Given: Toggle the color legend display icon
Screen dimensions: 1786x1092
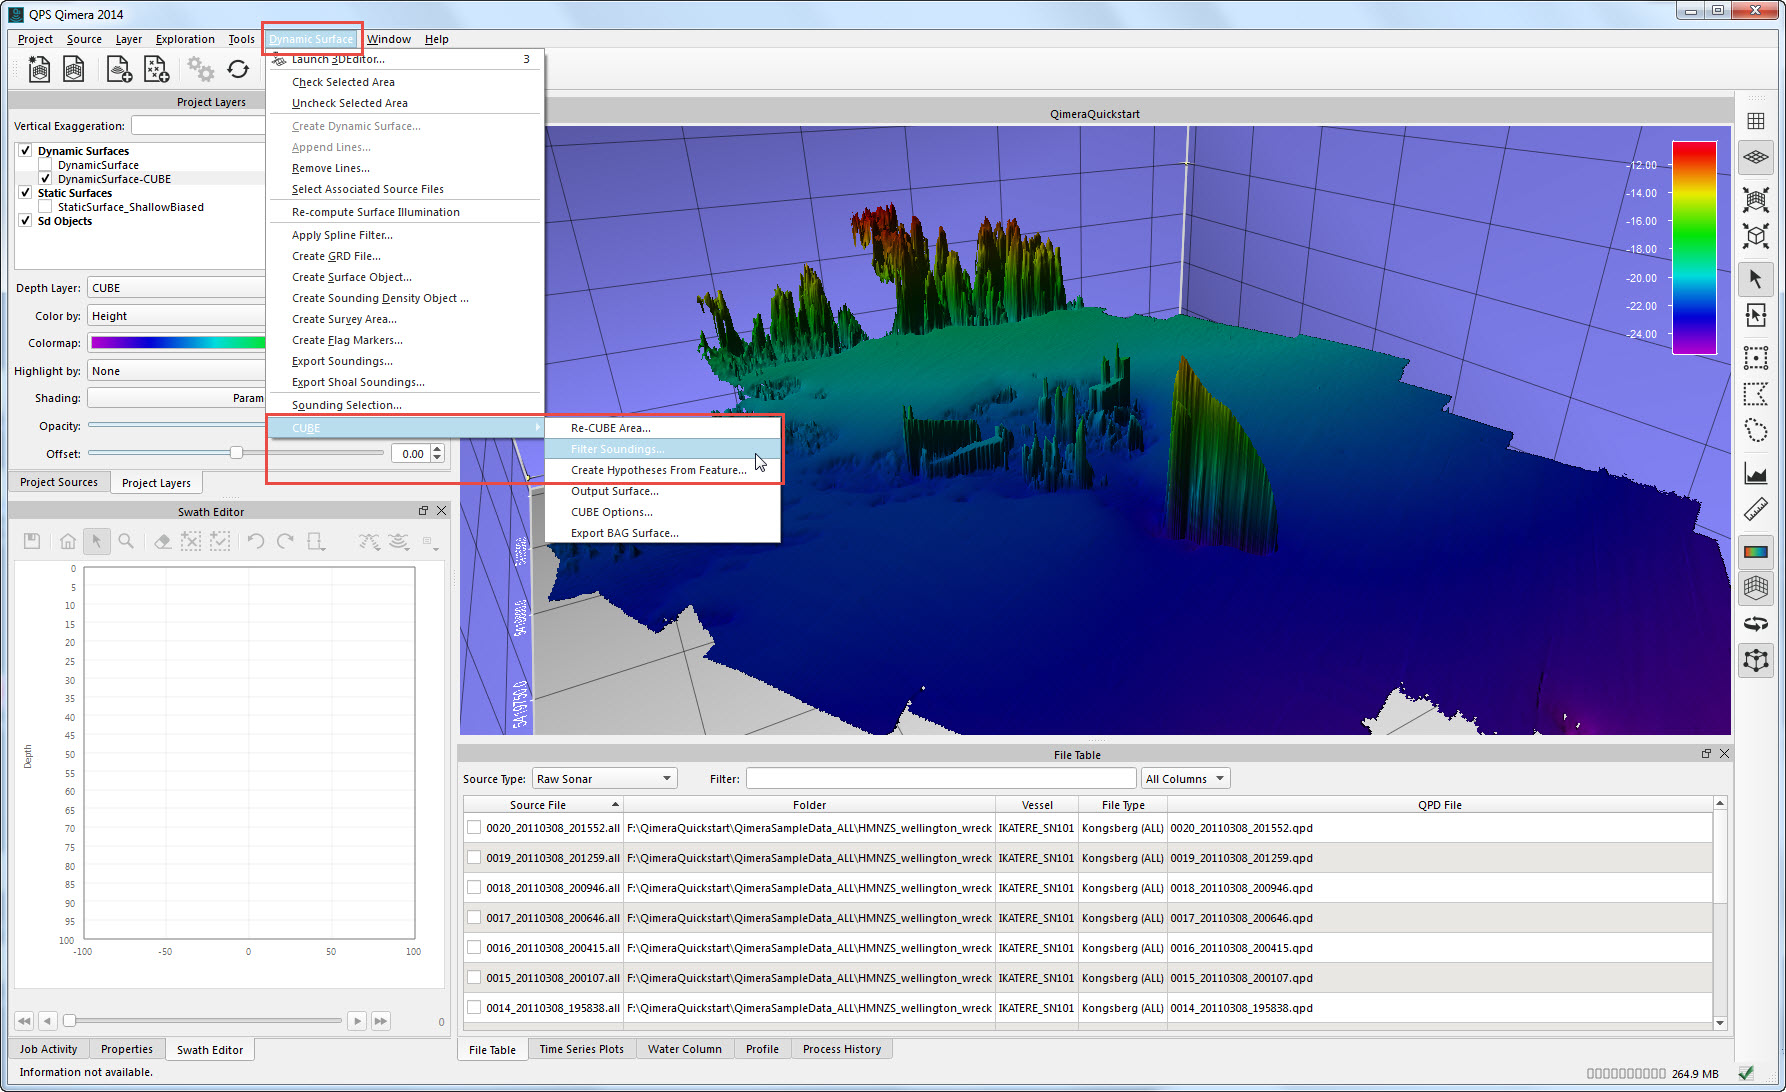Looking at the screenshot, I should tap(1755, 551).
